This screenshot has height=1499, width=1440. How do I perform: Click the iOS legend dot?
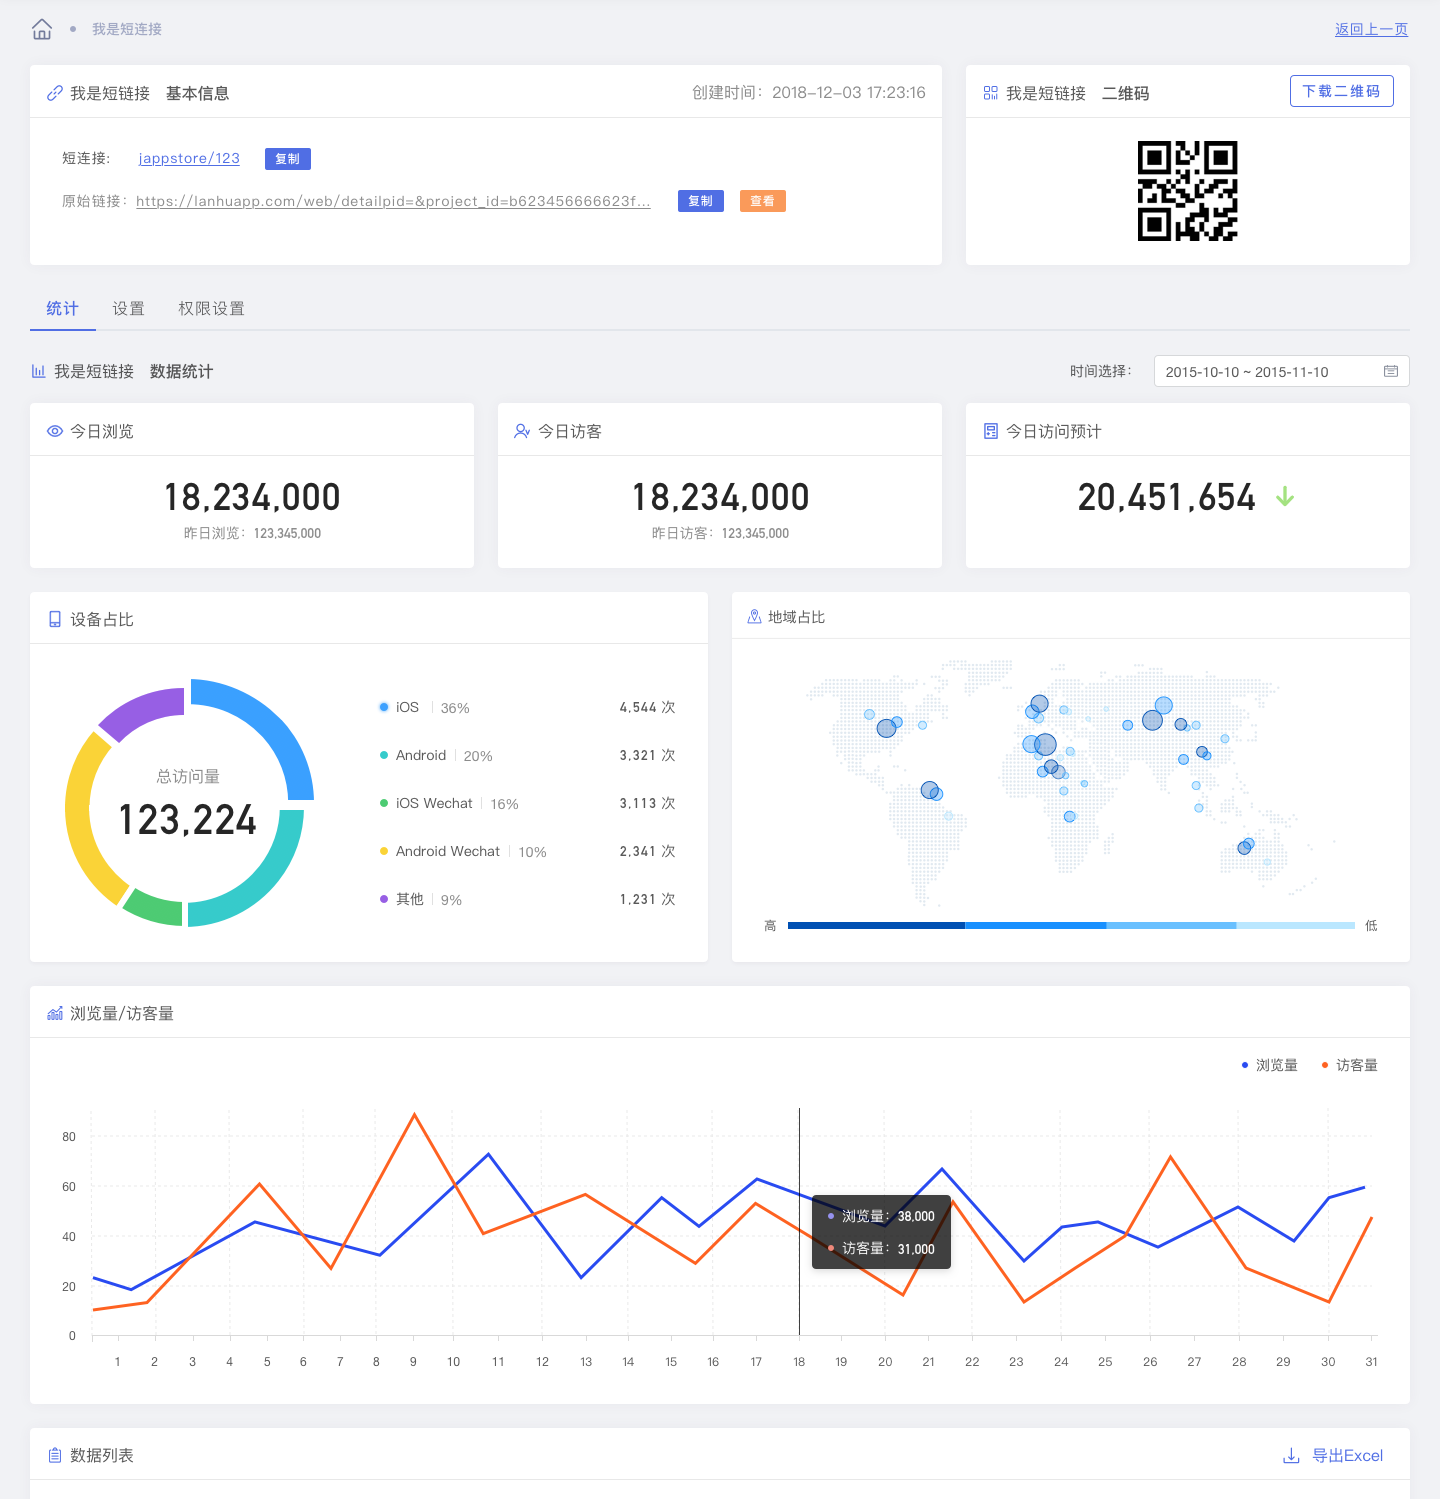(x=384, y=707)
